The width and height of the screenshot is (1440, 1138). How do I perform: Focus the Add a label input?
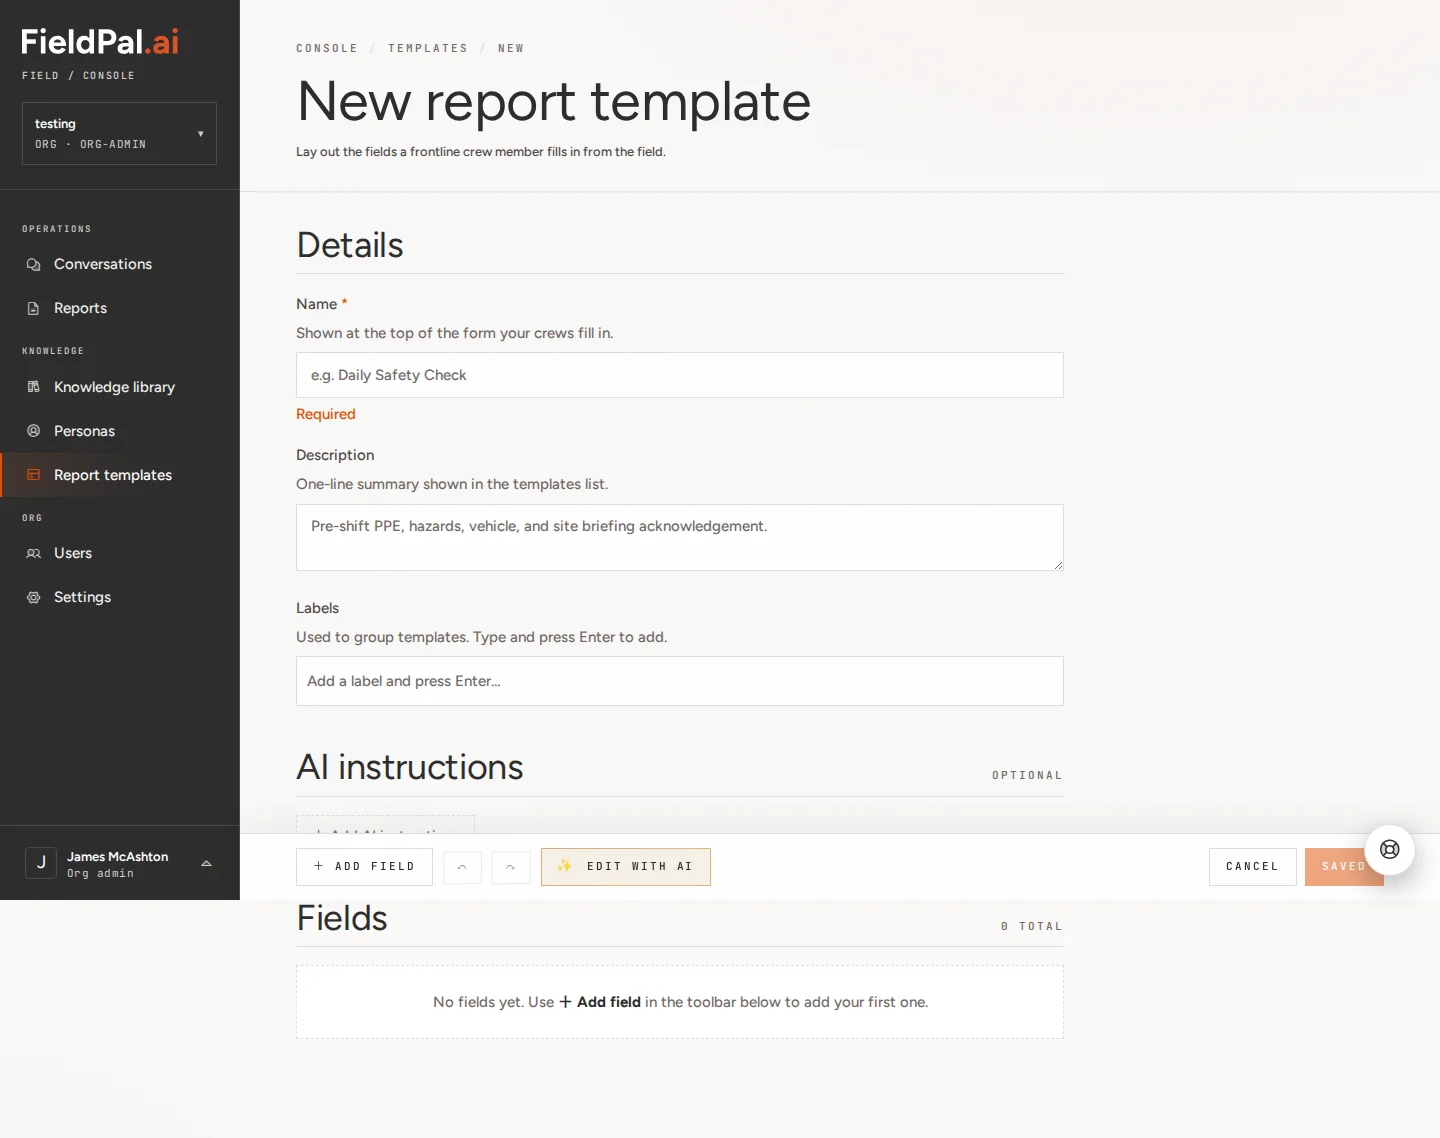680,681
